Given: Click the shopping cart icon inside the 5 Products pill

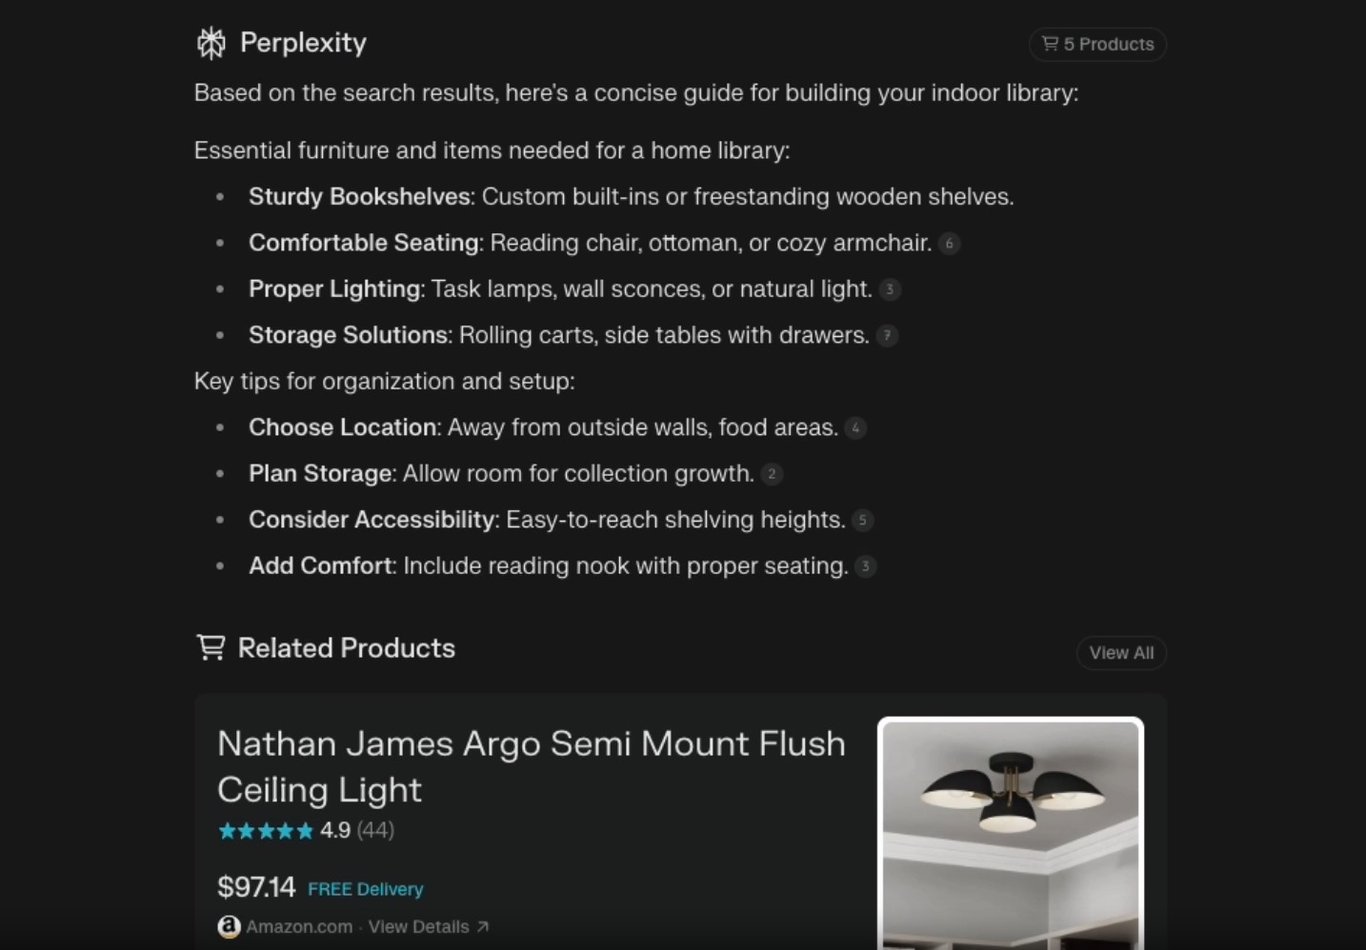Looking at the screenshot, I should click(x=1049, y=44).
